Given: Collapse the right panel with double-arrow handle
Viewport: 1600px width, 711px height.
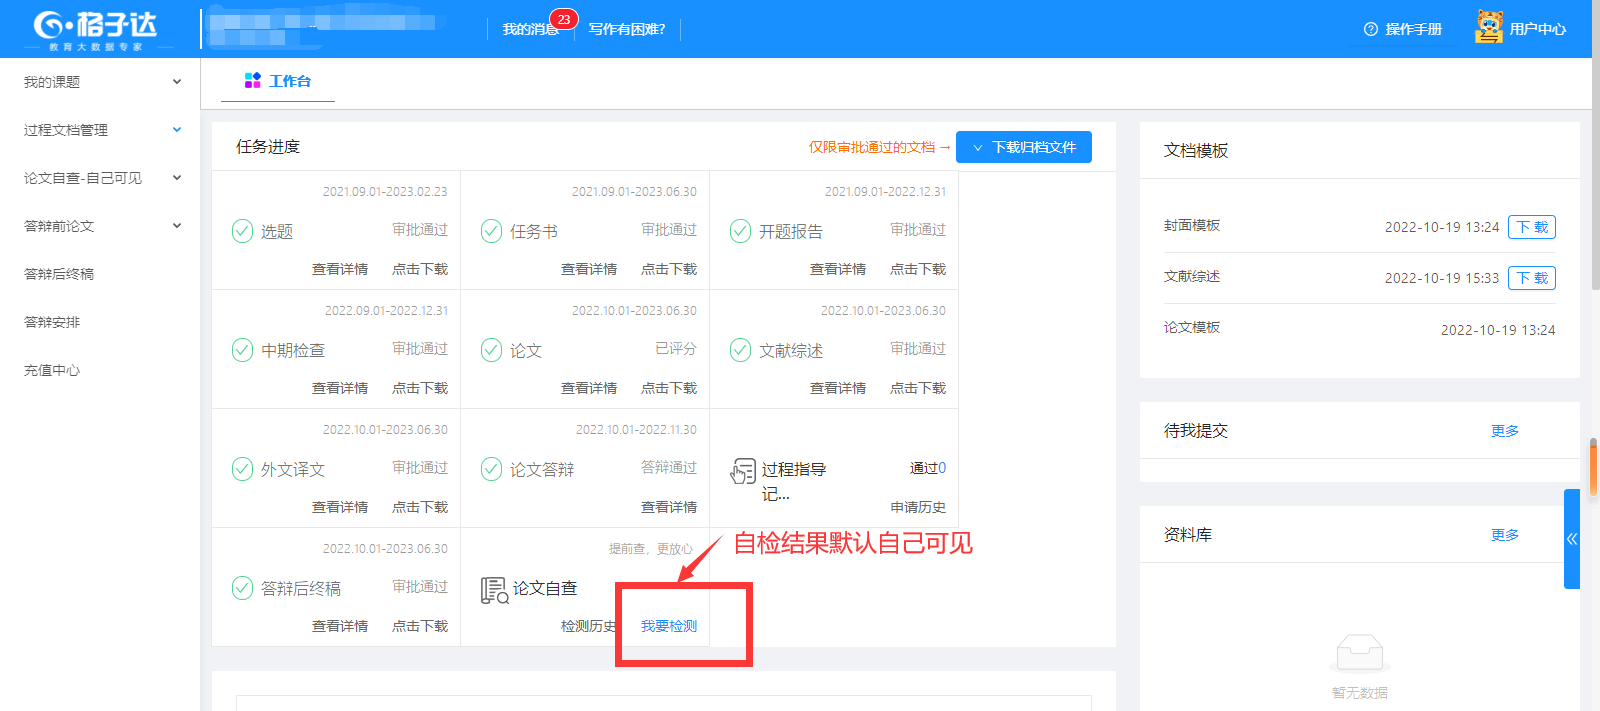Looking at the screenshot, I should tap(1572, 539).
